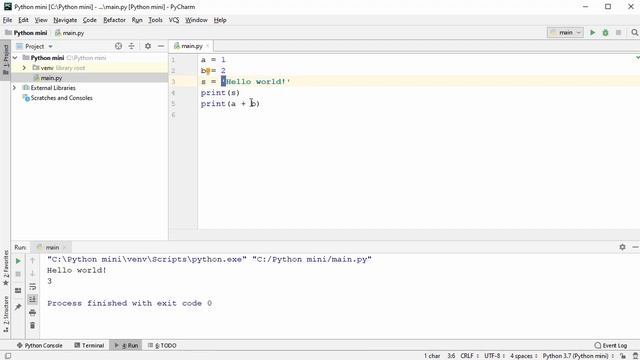Image resolution: width=640 pixels, height=360 pixels.
Task: Open the Navigate menu
Action: click(x=65, y=20)
